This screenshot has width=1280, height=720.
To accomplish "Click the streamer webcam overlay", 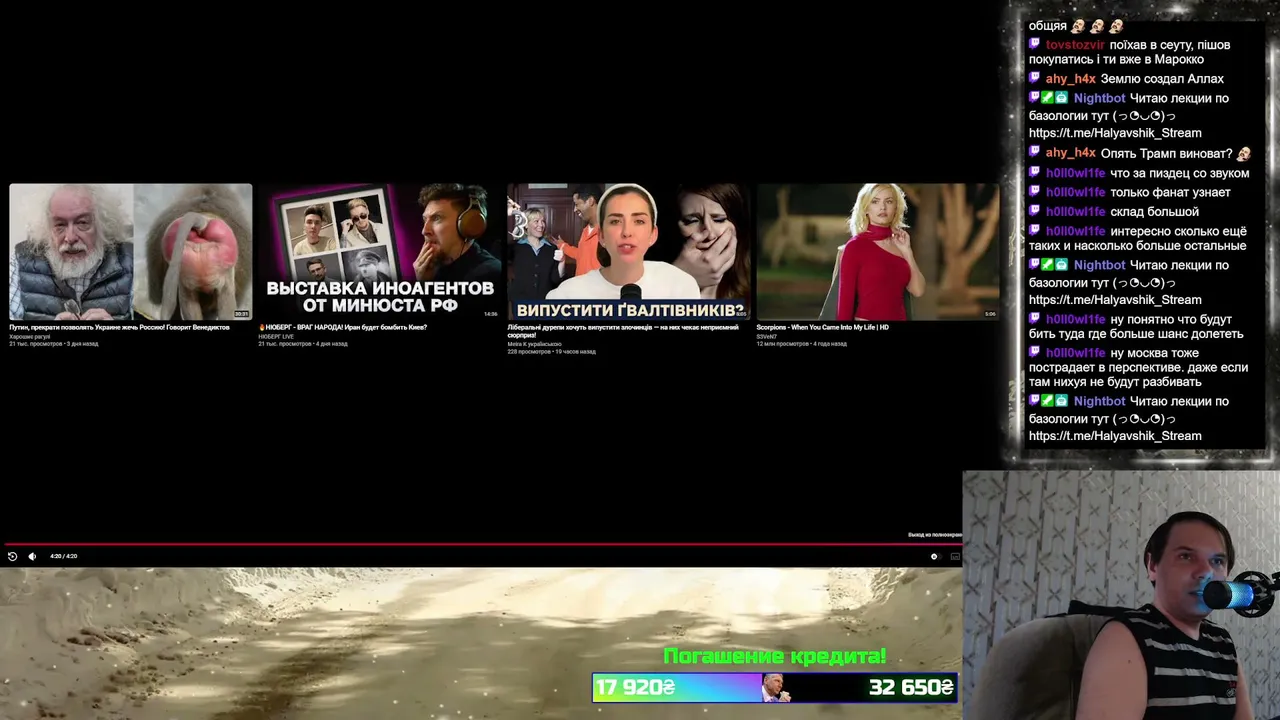I will (x=1121, y=595).
